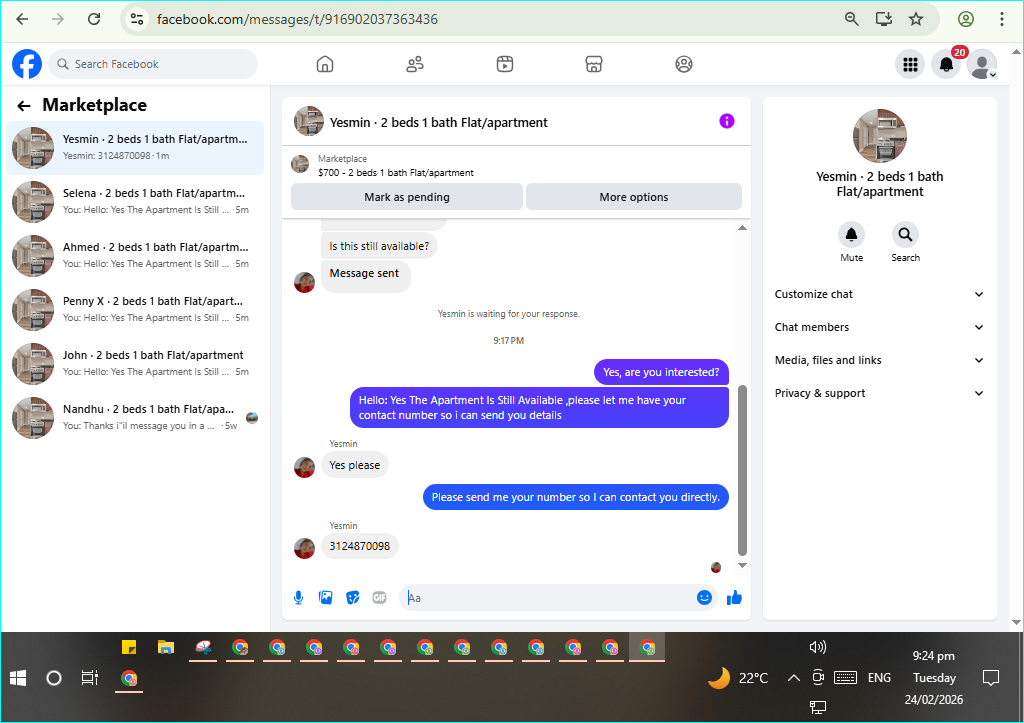
Task: Go back with the Marketplace arrow
Action: (24, 105)
